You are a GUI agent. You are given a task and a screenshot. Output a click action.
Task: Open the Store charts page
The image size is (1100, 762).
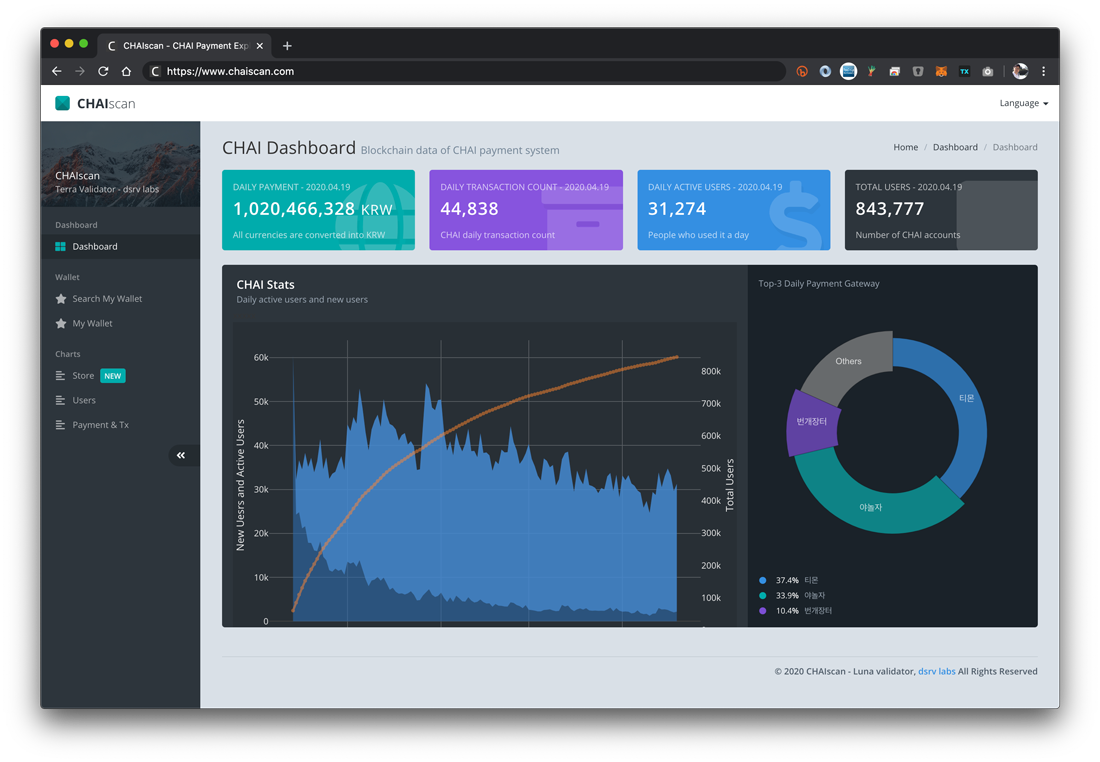click(x=83, y=375)
